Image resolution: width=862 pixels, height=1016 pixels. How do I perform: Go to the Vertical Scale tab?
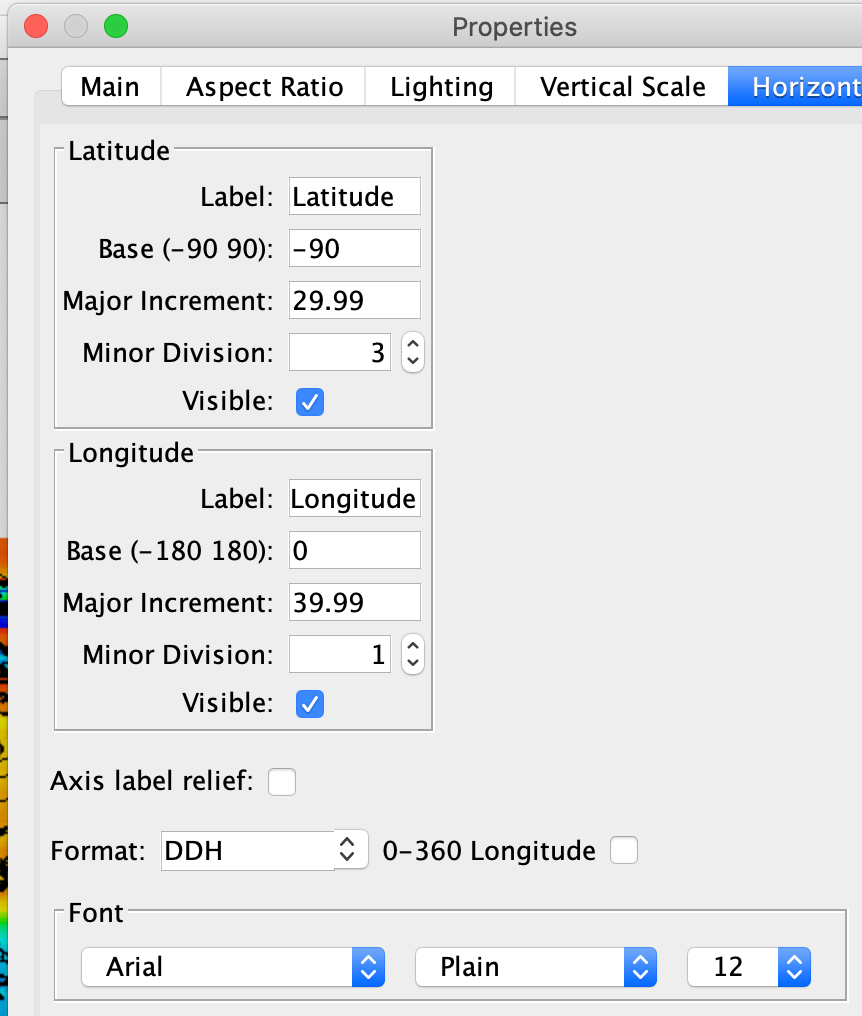[622, 87]
